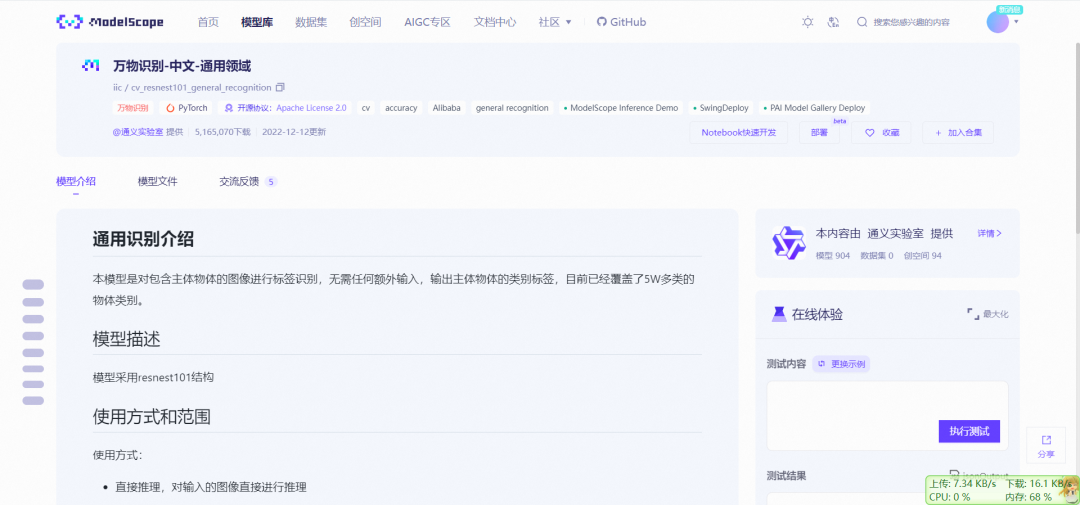Click 加入合集 button
1080x505 pixels.
pyautogui.click(x=957, y=132)
